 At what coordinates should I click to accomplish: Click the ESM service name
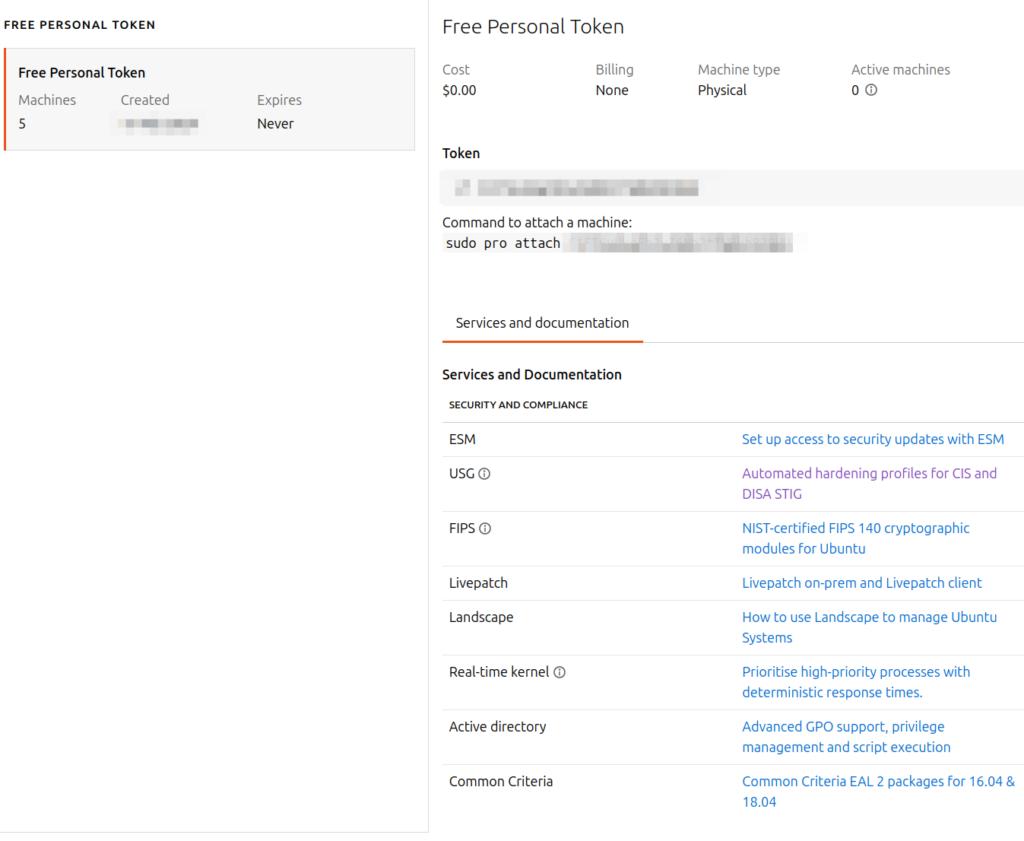click(462, 439)
